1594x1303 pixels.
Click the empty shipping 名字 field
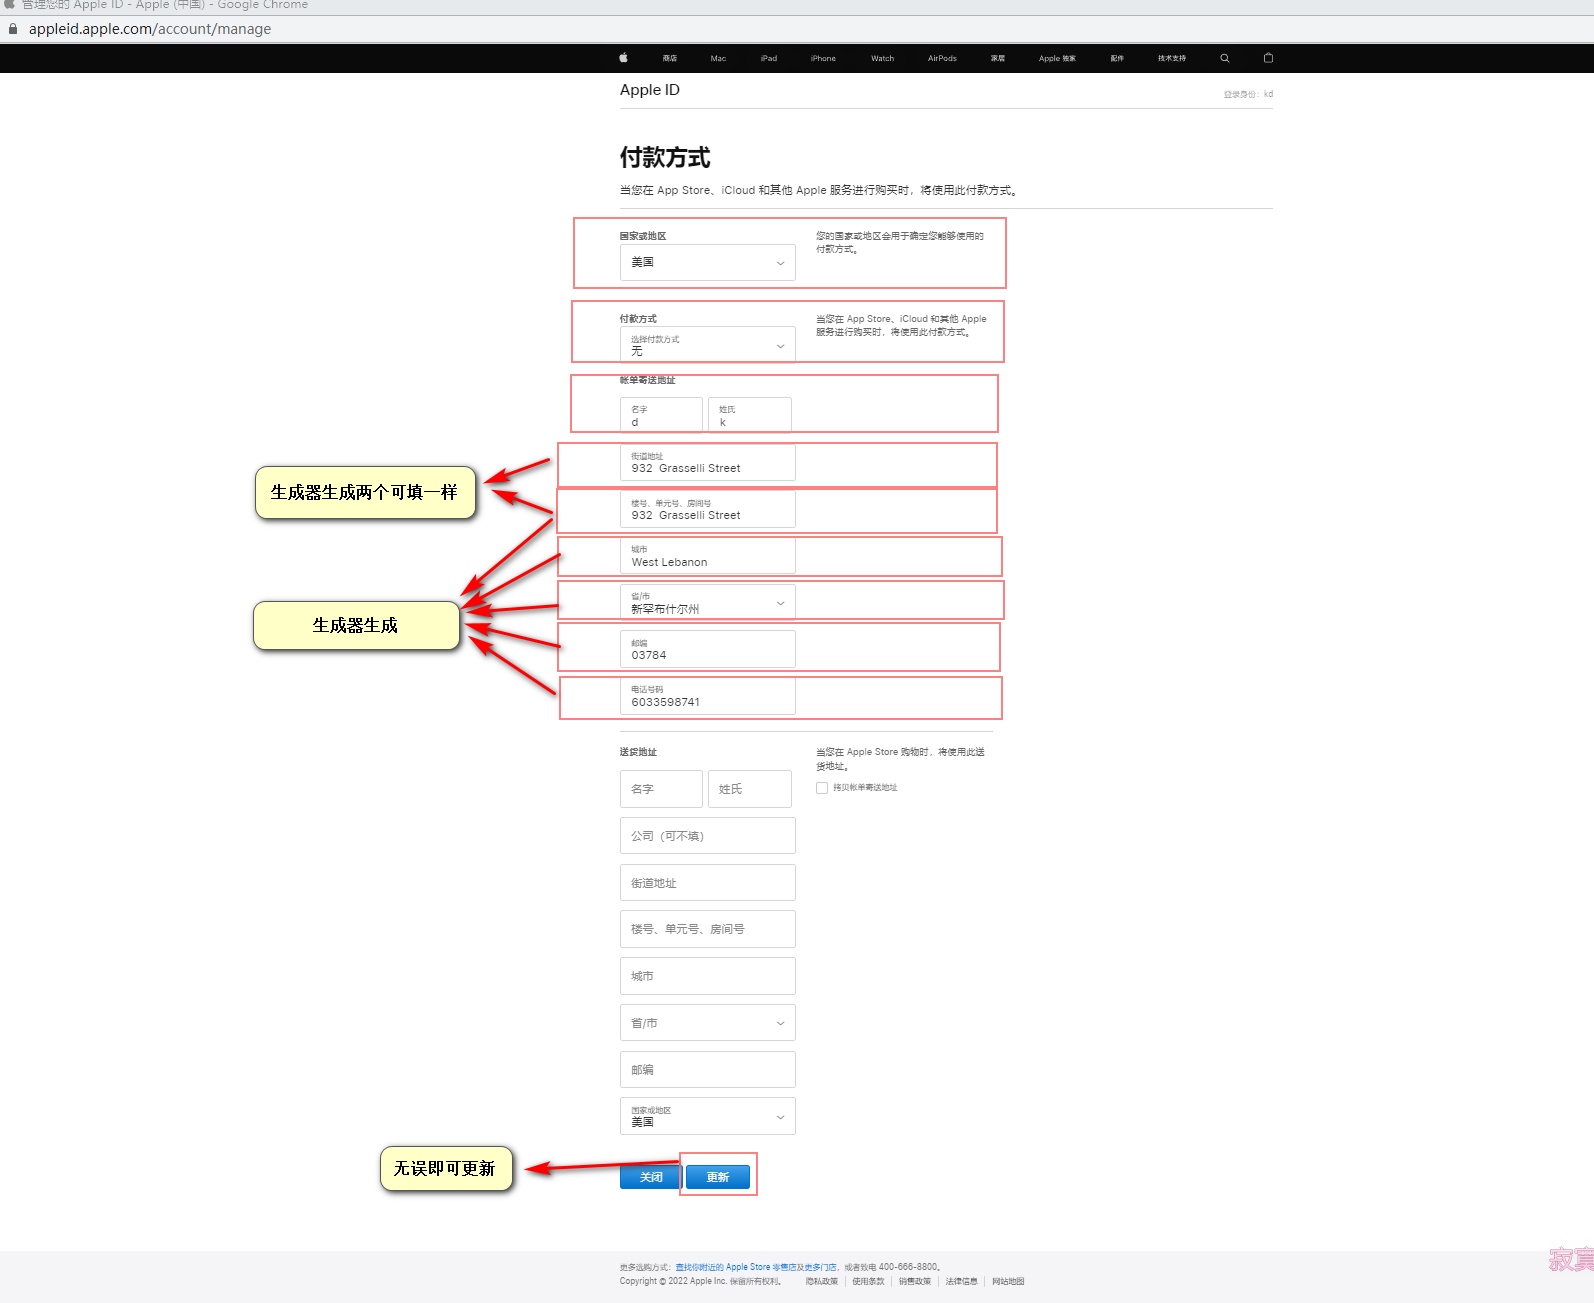[661, 789]
